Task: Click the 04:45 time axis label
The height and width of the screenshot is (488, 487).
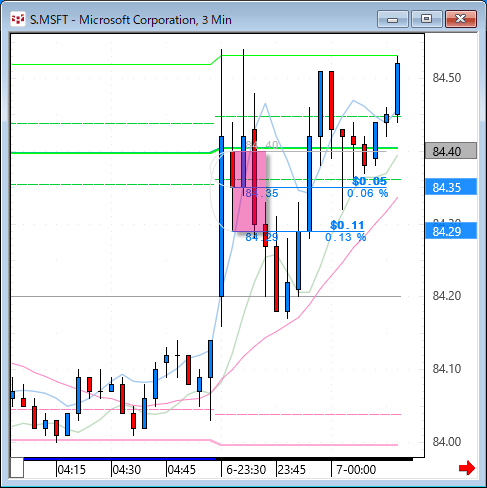Action: [181, 470]
